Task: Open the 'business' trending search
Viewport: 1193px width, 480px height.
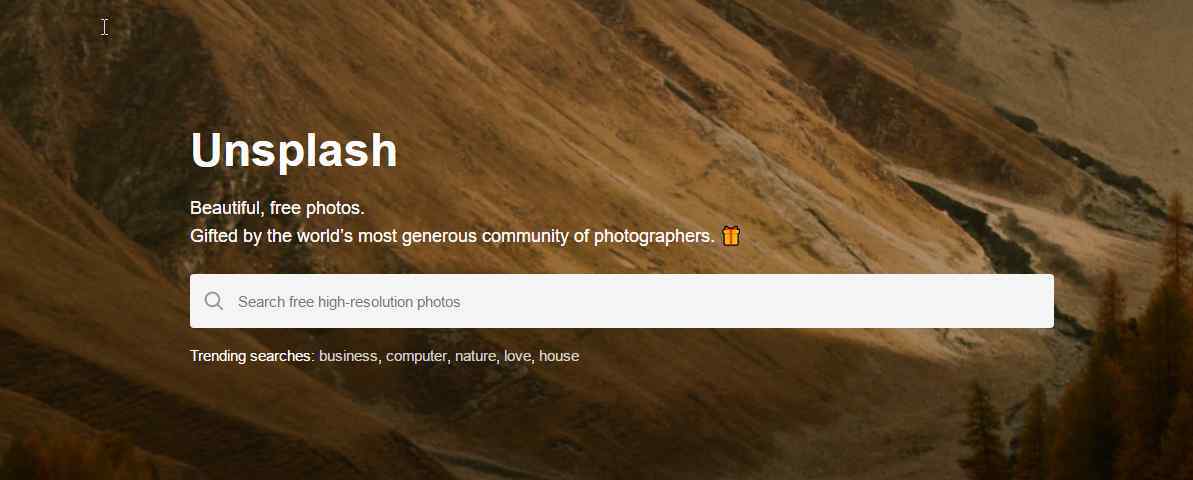Action: click(x=348, y=356)
